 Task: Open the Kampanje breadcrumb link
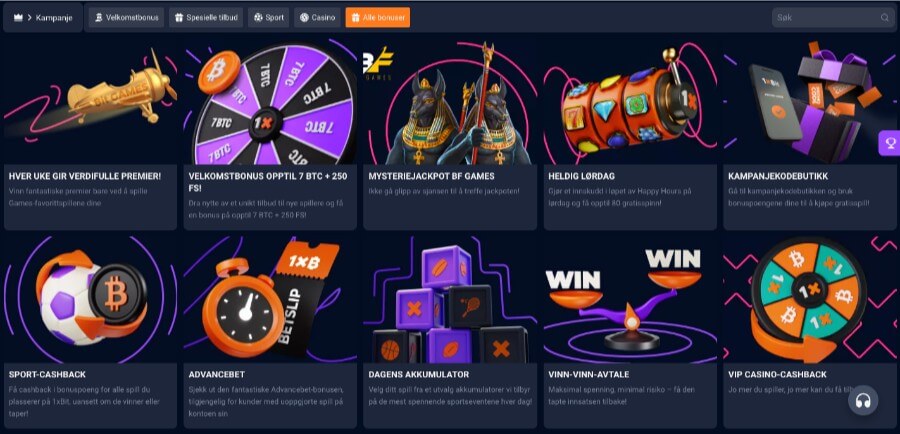[x=54, y=18]
